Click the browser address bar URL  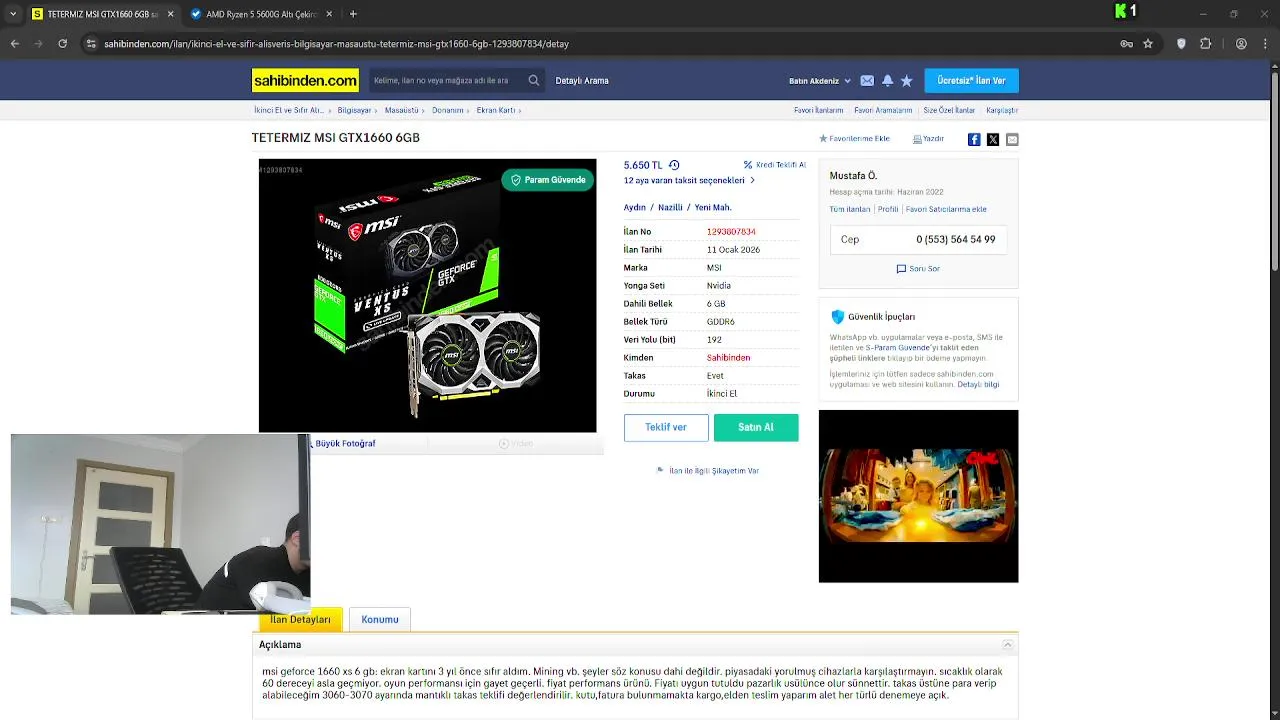(337, 44)
